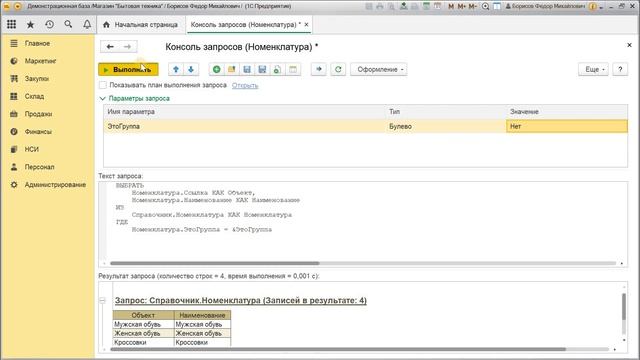Image resolution: width=640 pixels, height=360 pixels.
Task: Open the dropdown arrow next to info icon
Action: [601, 7]
